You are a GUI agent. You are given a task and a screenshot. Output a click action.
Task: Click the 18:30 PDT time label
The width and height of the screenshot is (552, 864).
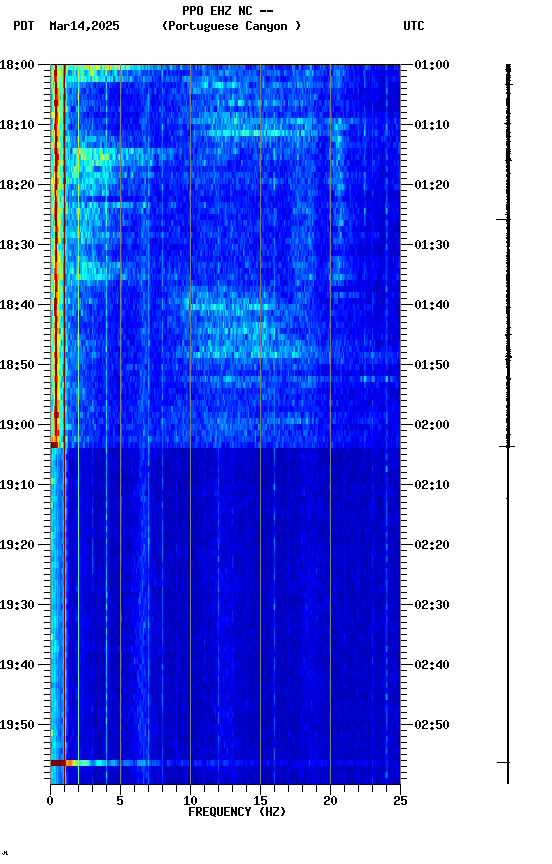17,245
